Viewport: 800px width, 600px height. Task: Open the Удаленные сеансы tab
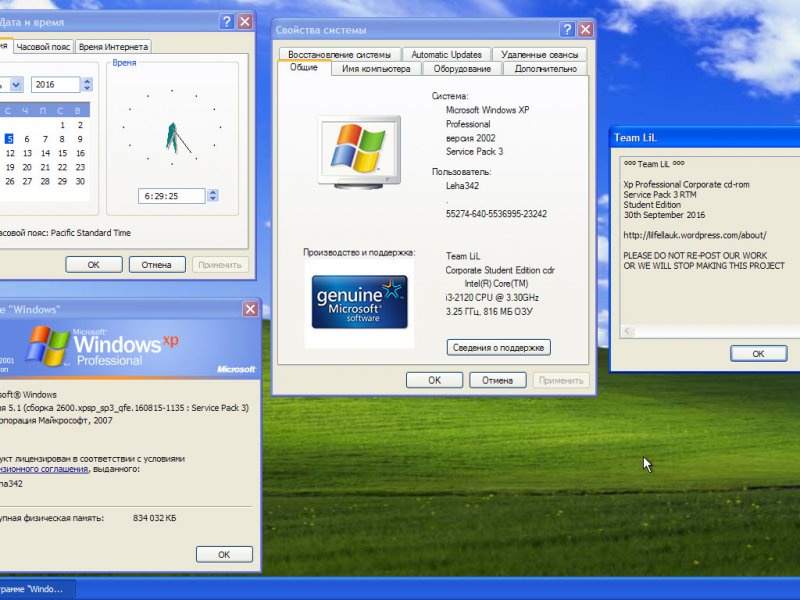(x=539, y=54)
